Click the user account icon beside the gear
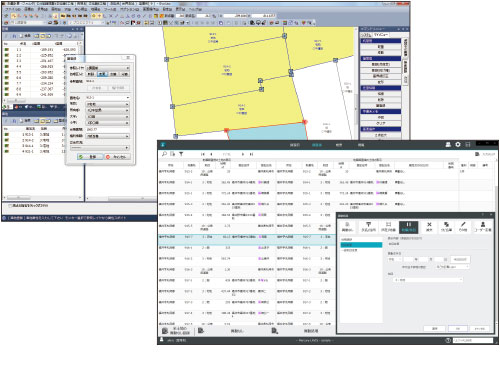 448,144
